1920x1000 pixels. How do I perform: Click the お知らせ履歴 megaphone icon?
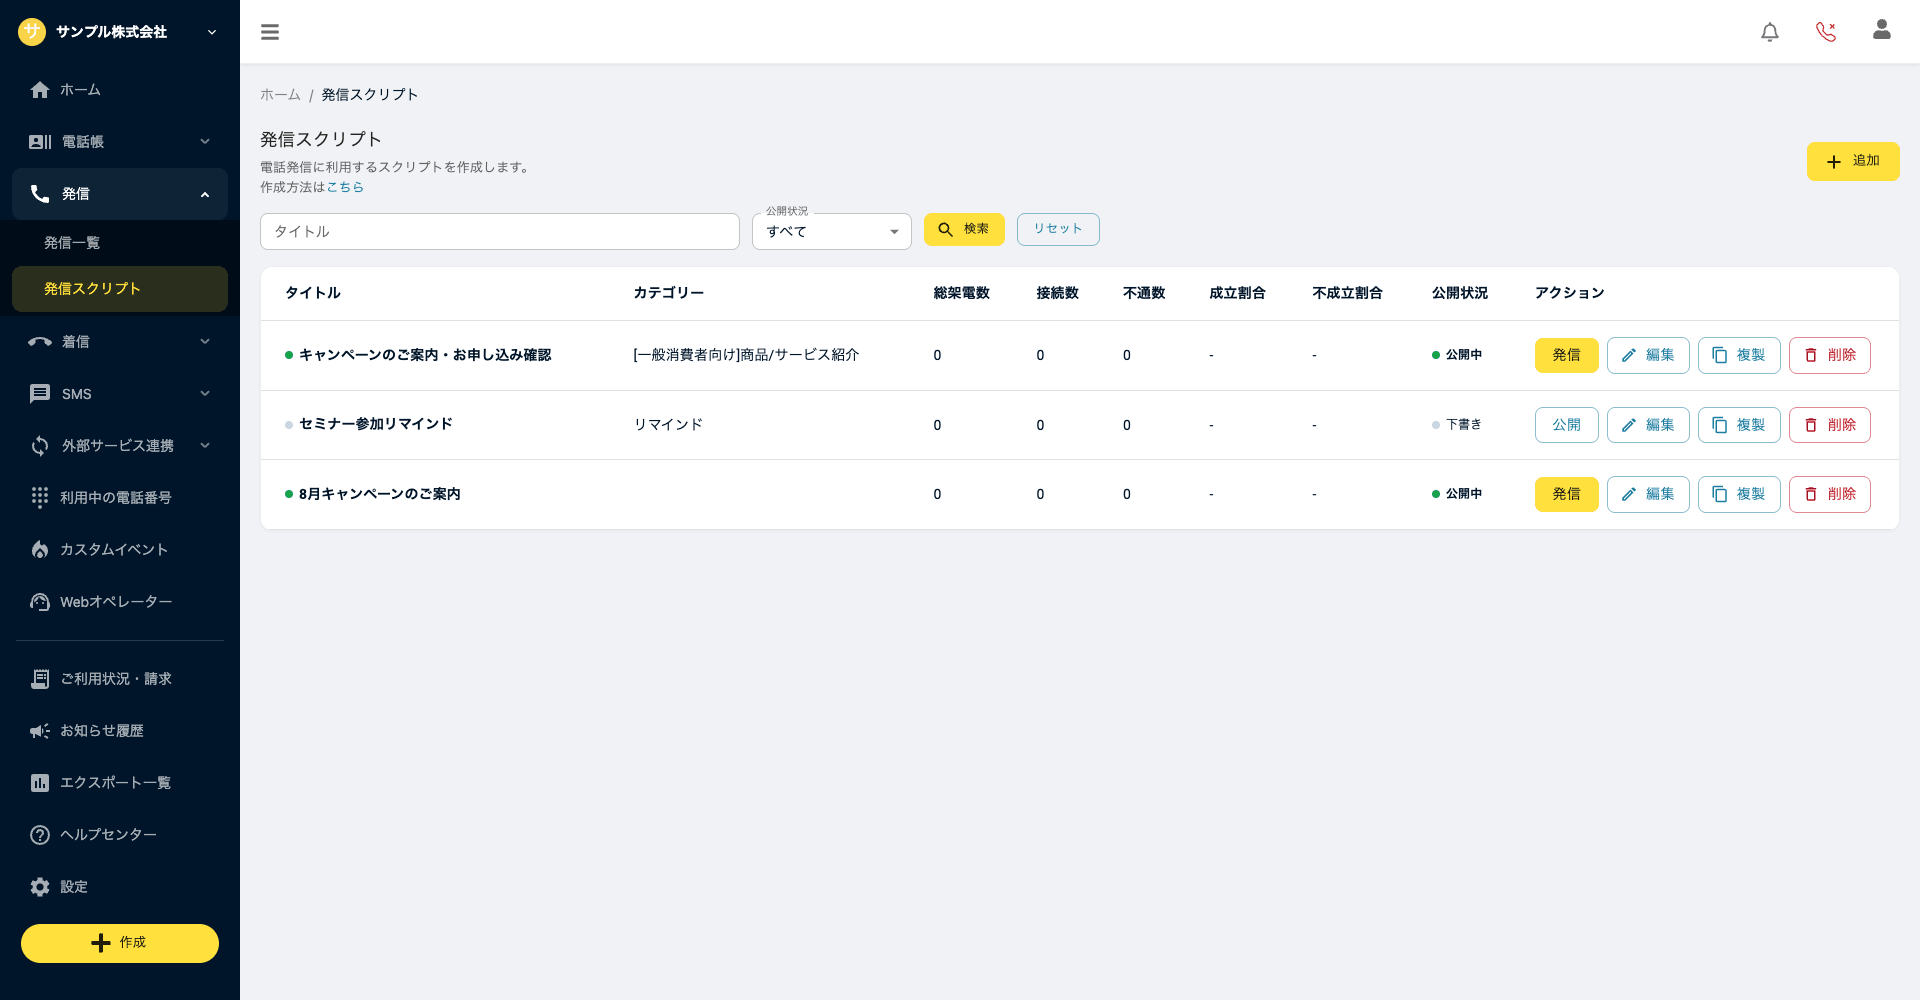(40, 731)
